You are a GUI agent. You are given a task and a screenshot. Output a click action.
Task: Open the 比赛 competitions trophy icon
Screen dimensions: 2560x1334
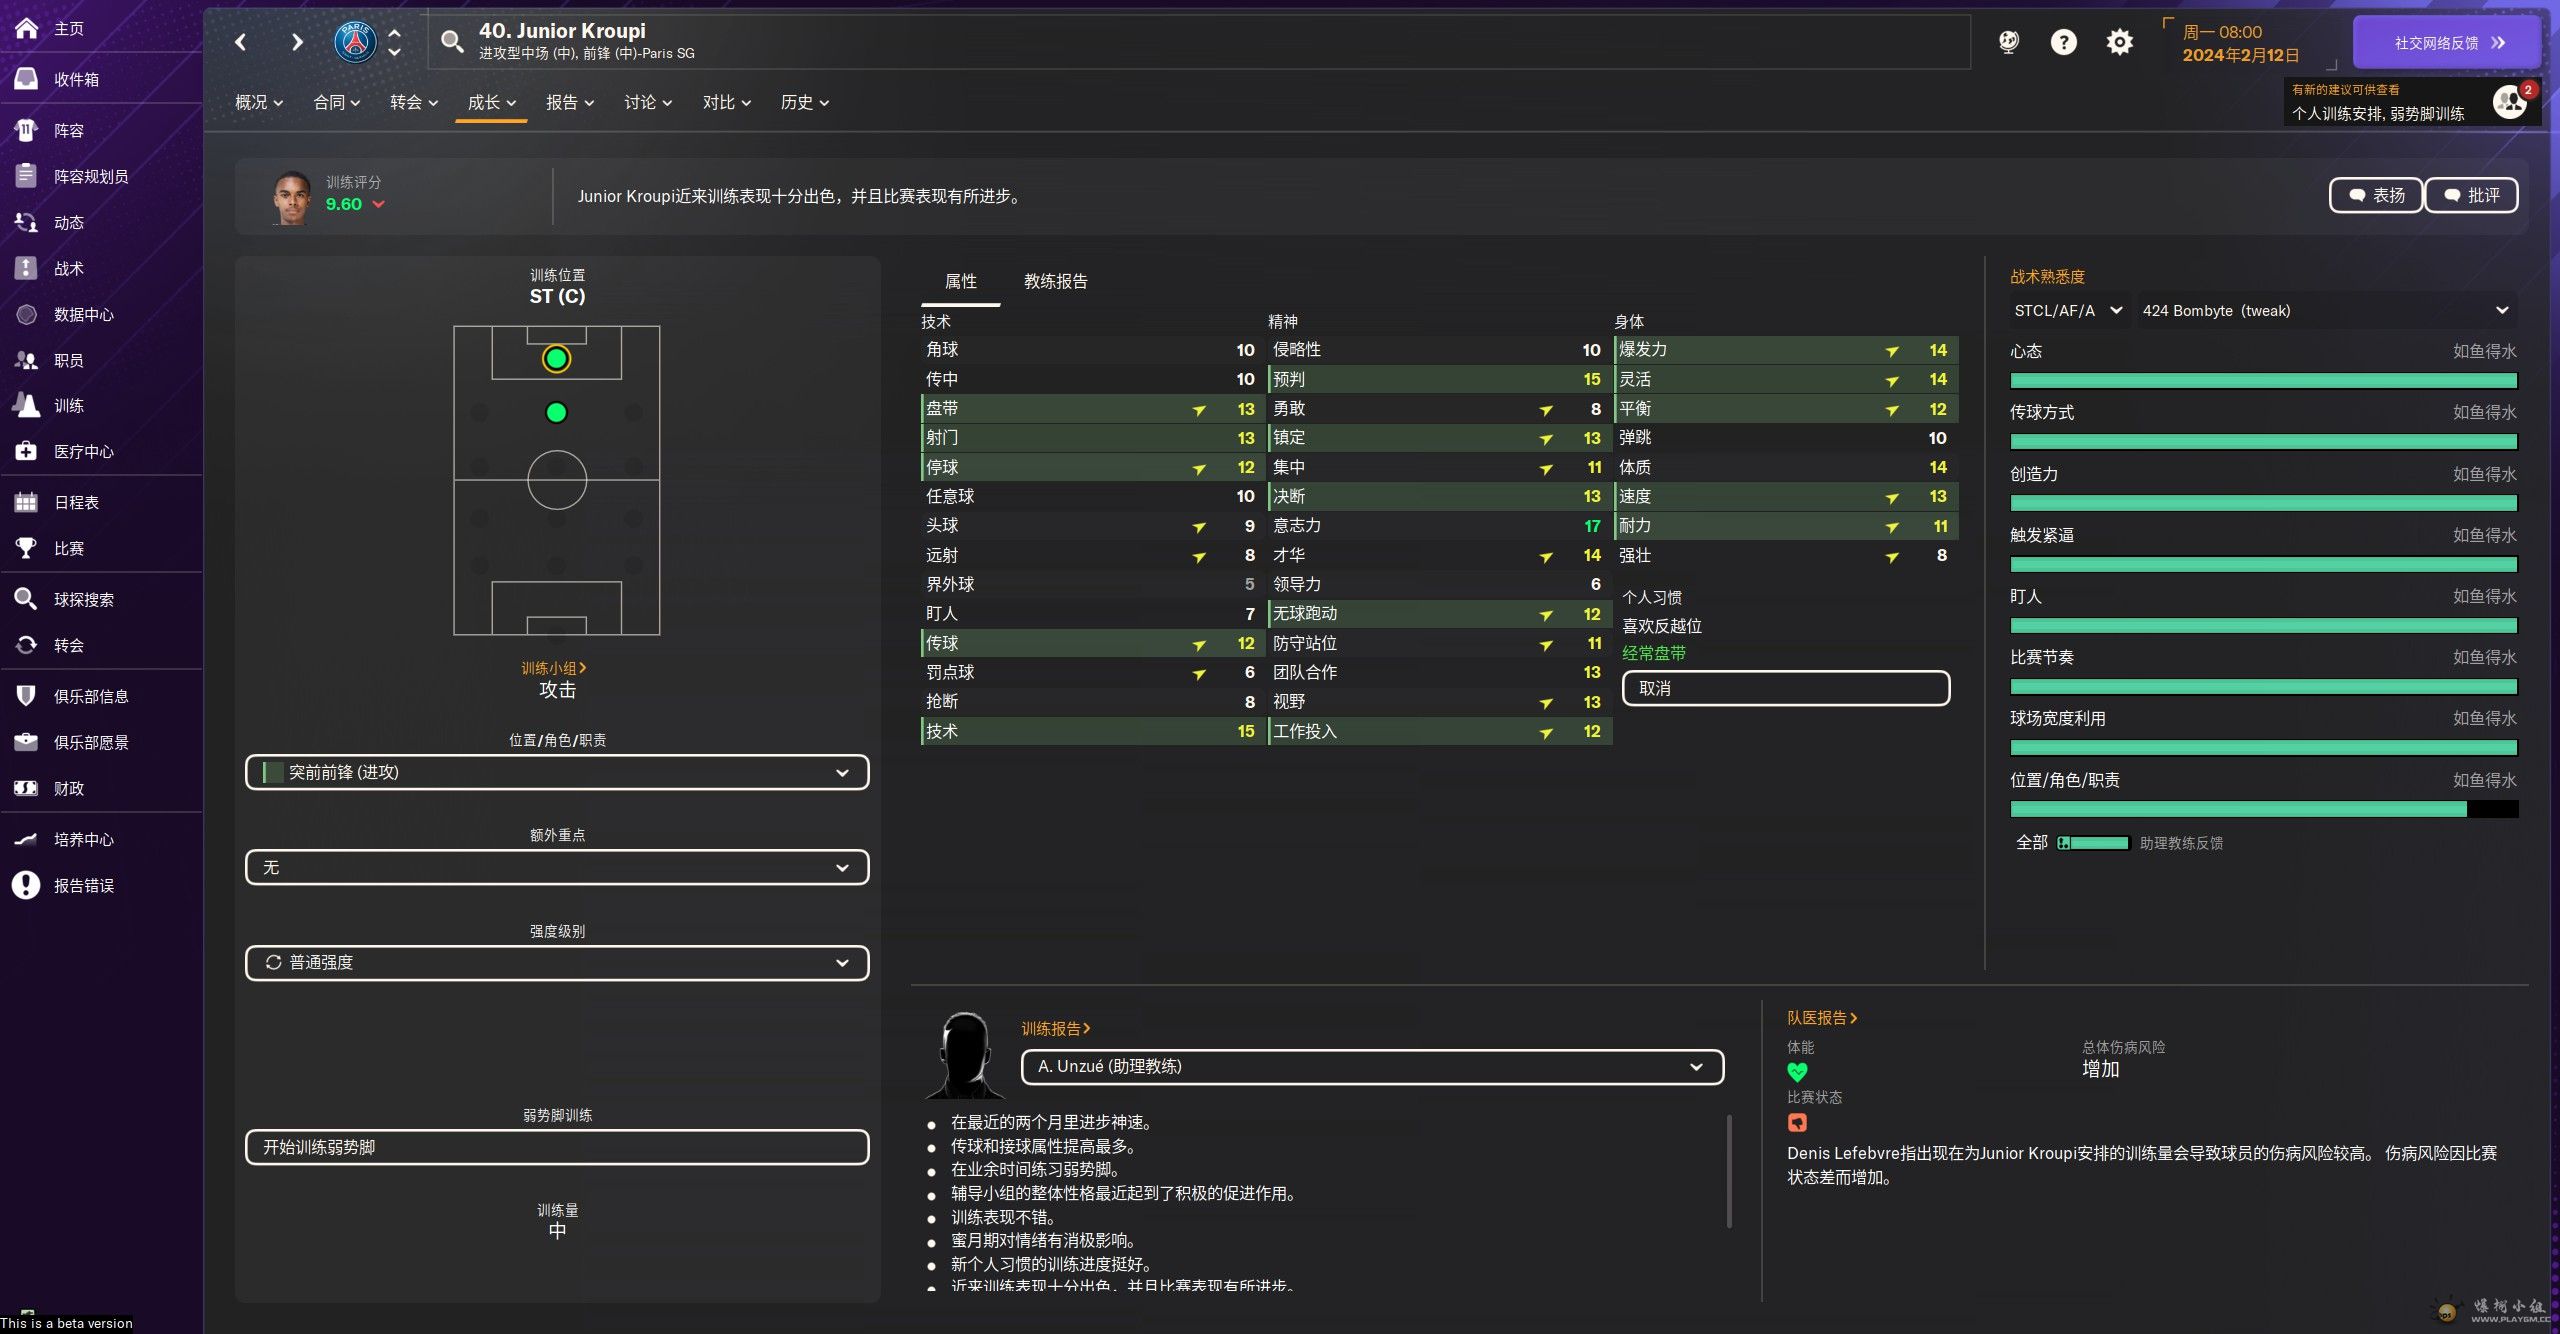(27, 548)
